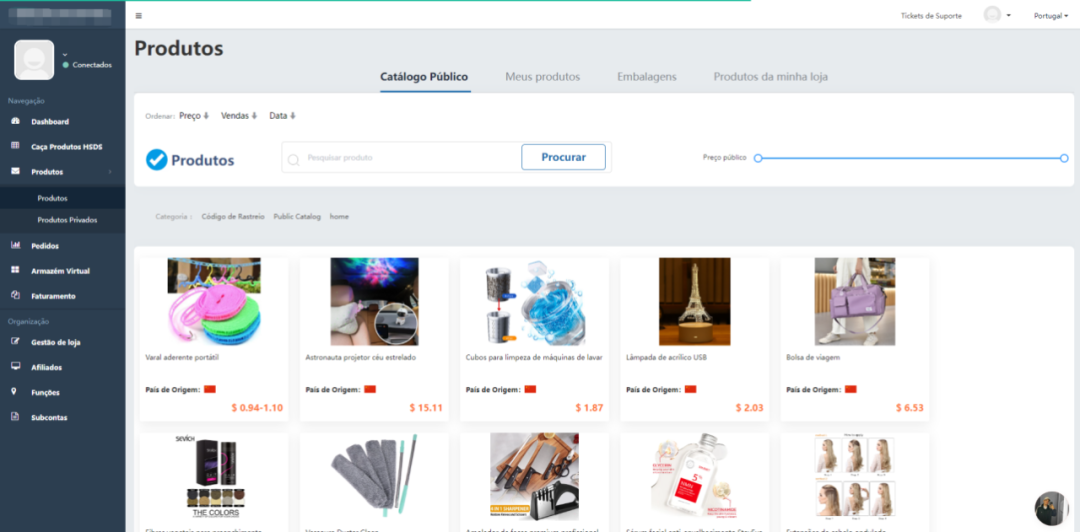Sort products by Data

pyautogui.click(x=282, y=116)
